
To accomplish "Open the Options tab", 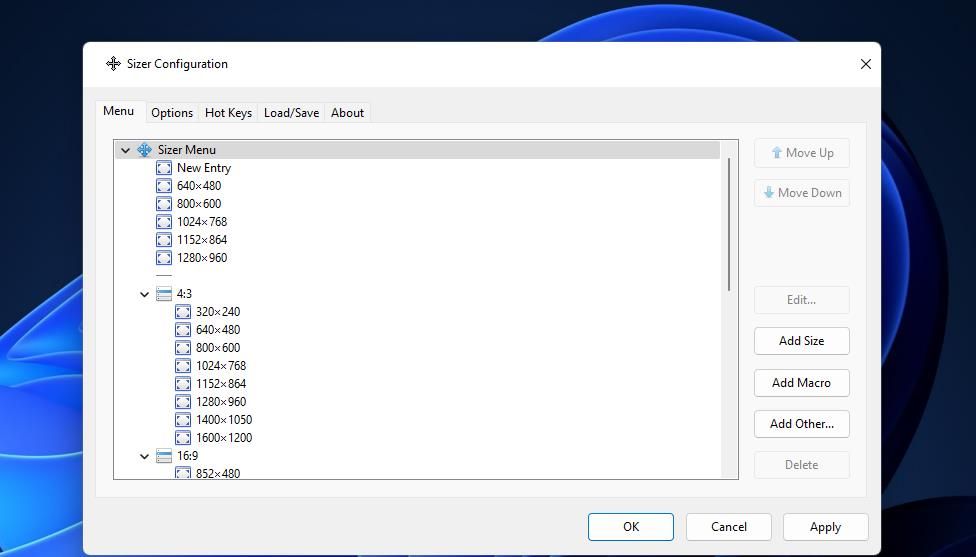I will pos(172,113).
